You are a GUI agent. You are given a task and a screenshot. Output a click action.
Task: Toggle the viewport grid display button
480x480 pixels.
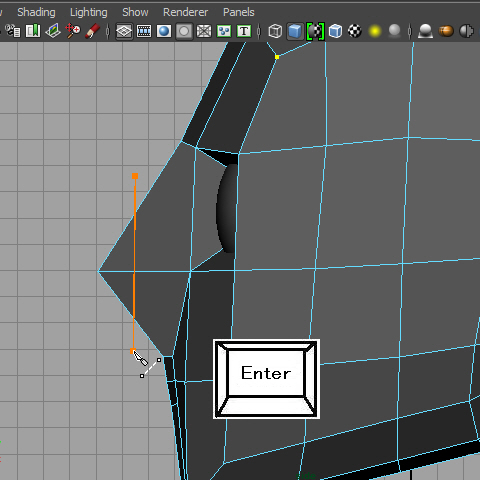(124, 31)
